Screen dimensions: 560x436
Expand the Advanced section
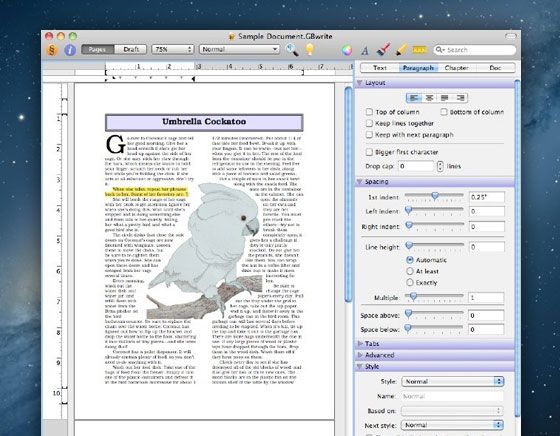(360, 355)
